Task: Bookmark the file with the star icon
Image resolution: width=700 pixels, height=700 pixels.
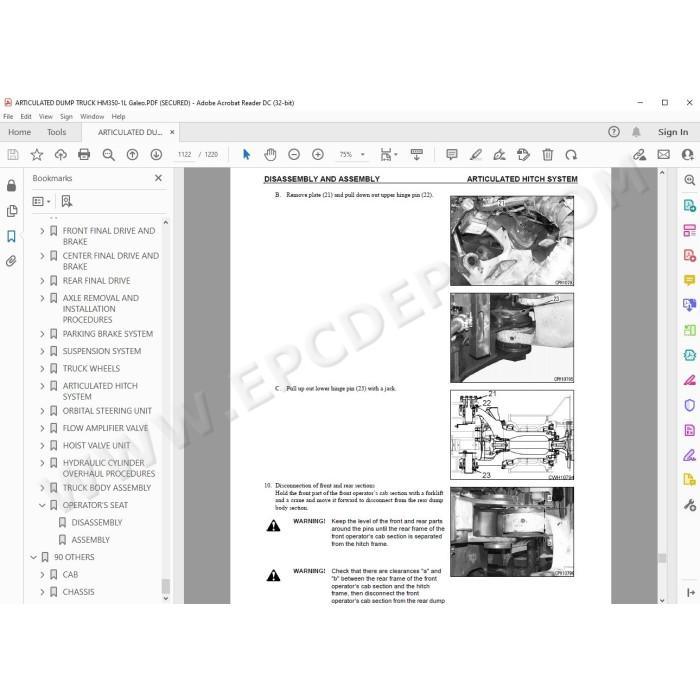Action: click(37, 154)
